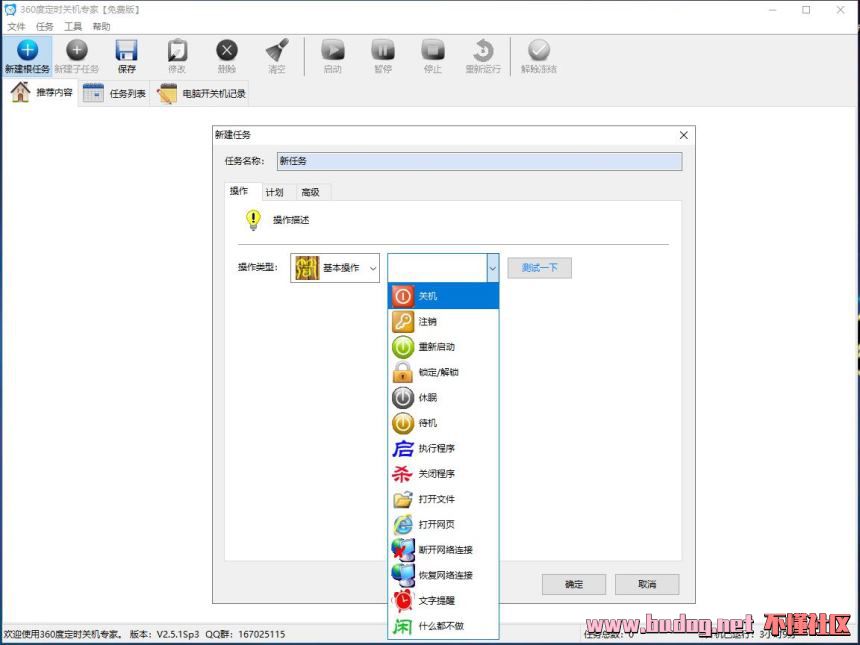Click the 新建根任务 toolbar icon
The height and width of the screenshot is (645, 860).
click(x=27, y=56)
